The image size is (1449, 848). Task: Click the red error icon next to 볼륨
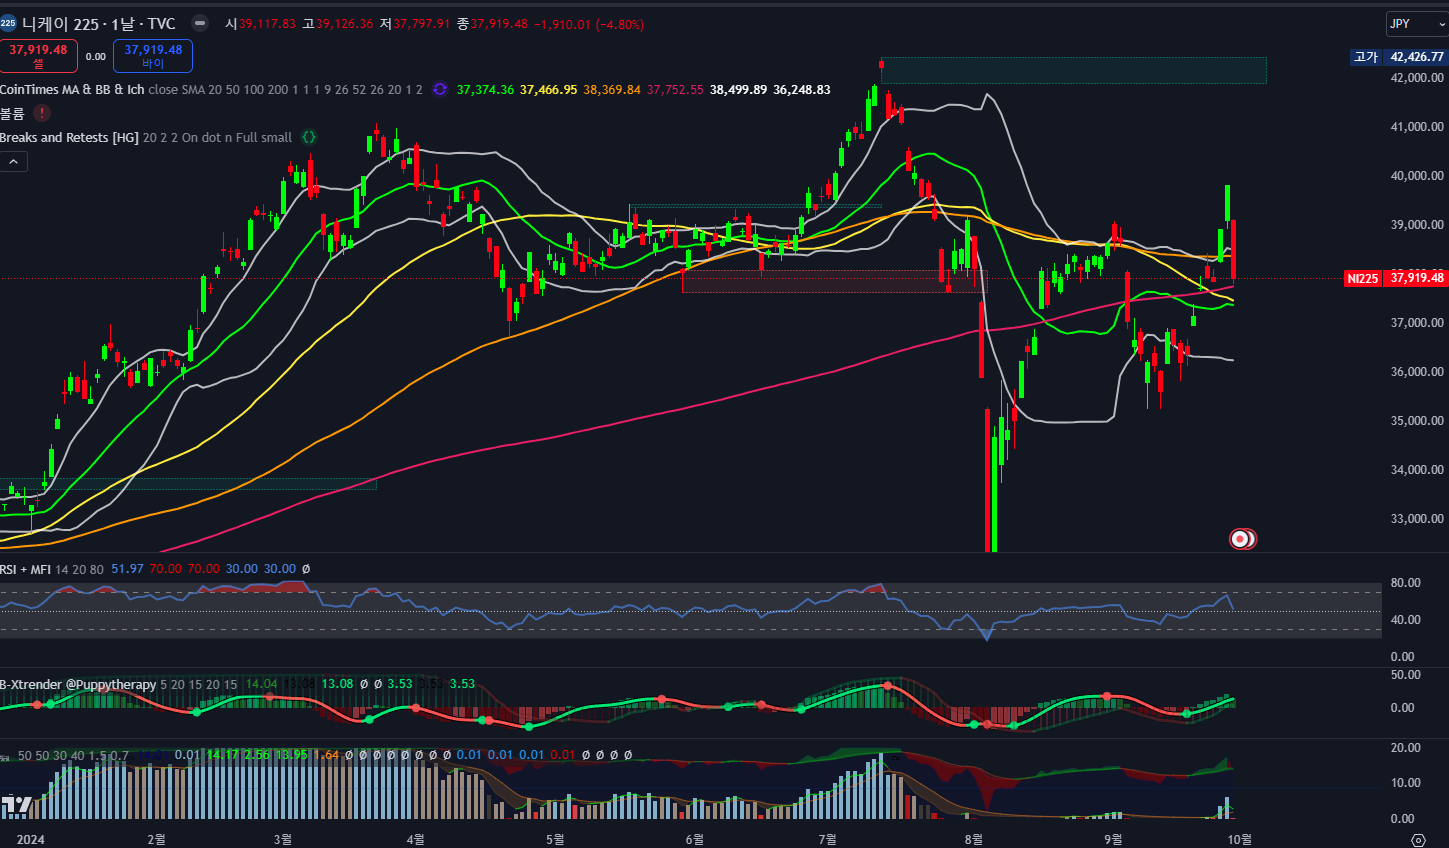tap(42, 113)
